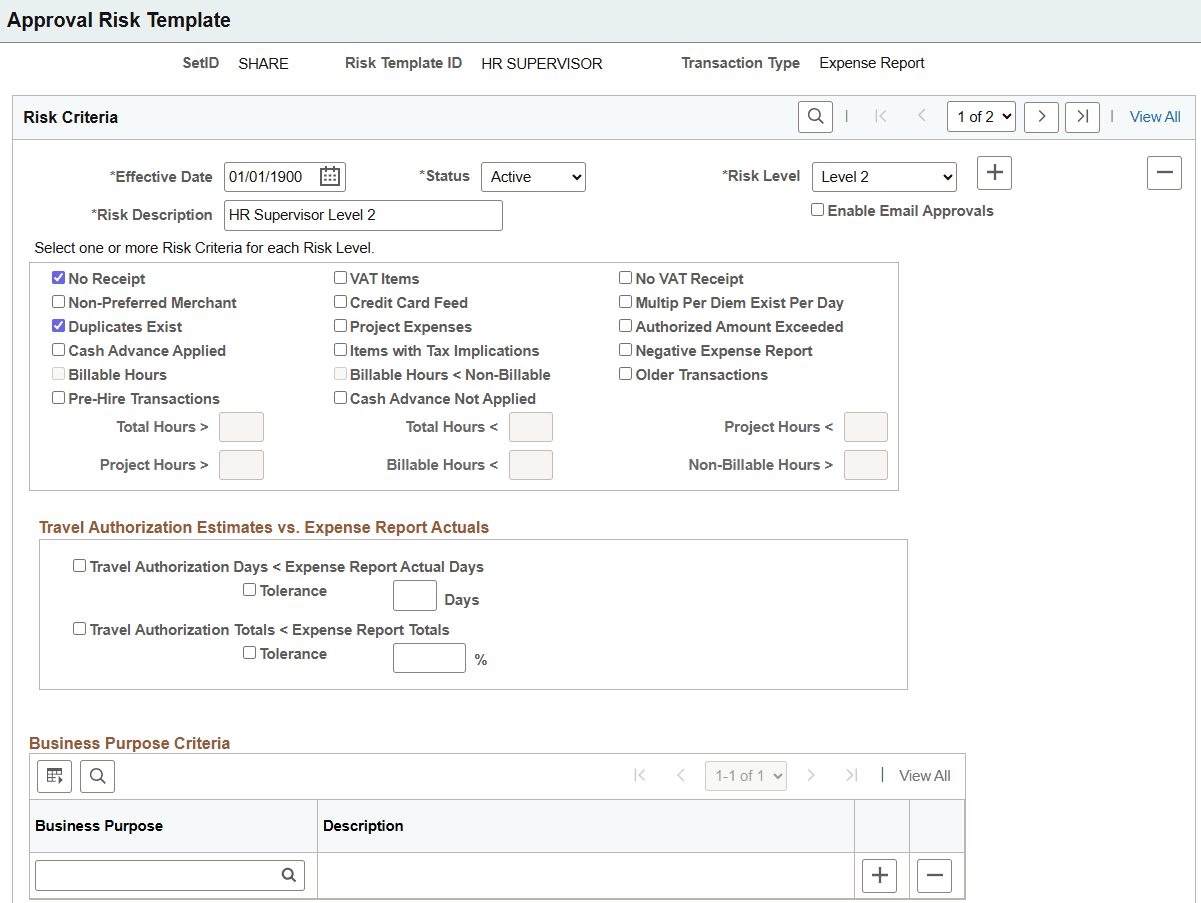This screenshot has width=1201, height=903.
Task: Open the 1 of 2 row selector dropdown
Action: coord(981,116)
